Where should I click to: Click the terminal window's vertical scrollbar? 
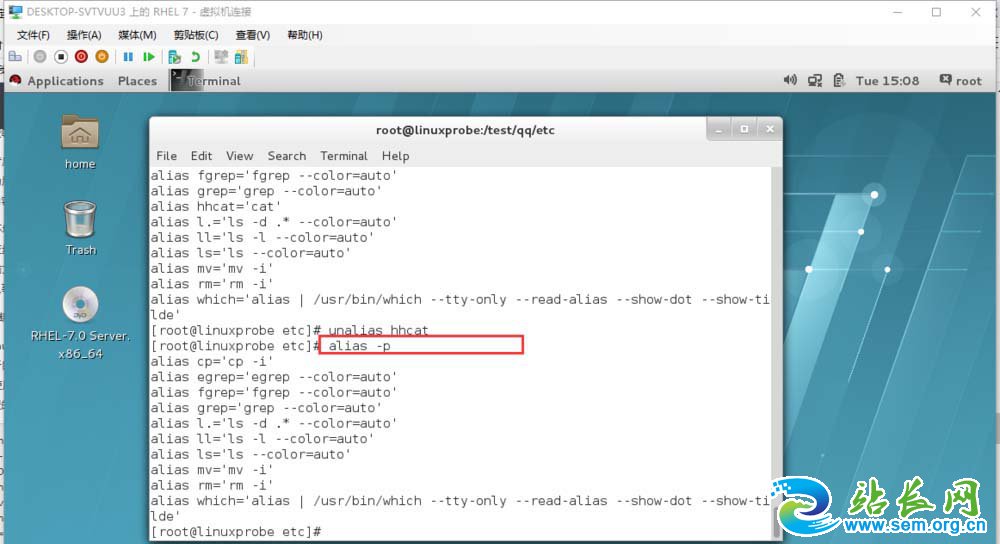pyautogui.click(x=776, y=350)
